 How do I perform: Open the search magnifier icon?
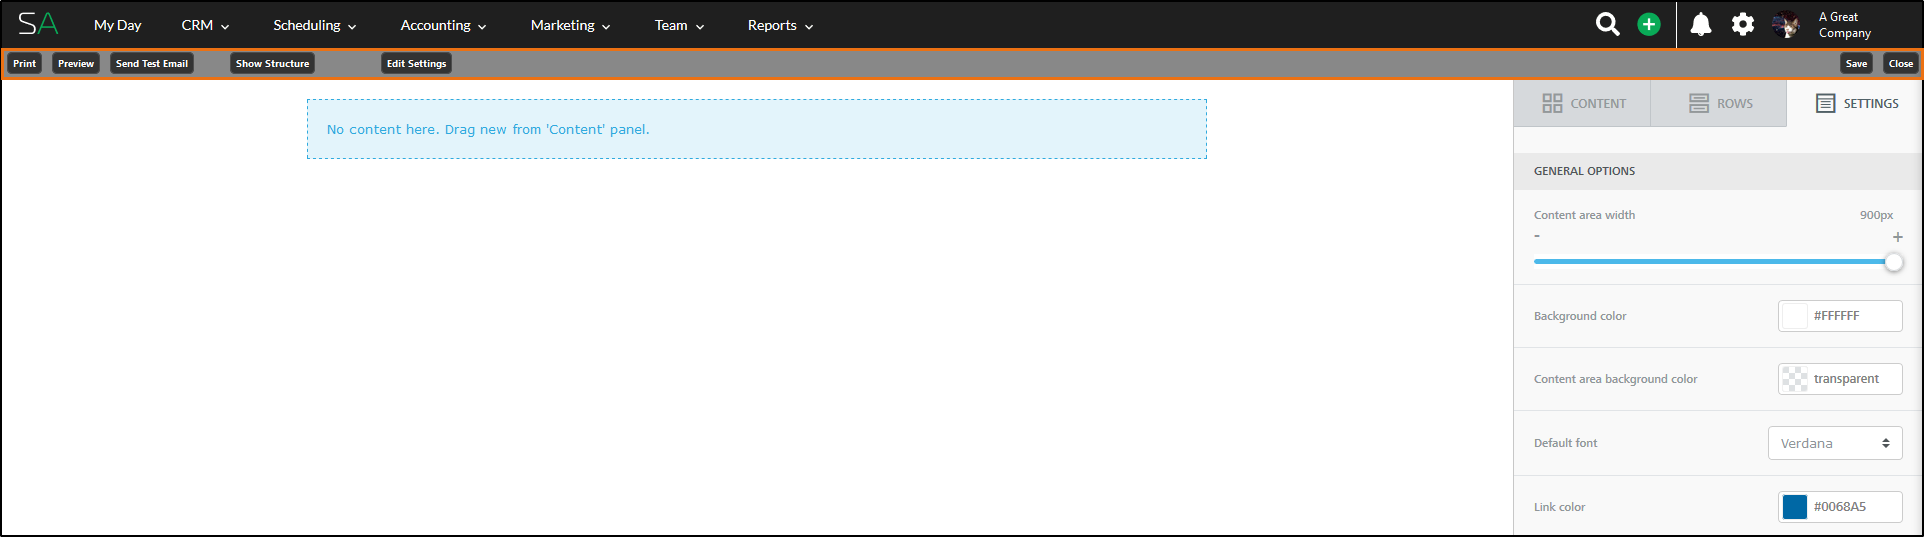(1607, 24)
